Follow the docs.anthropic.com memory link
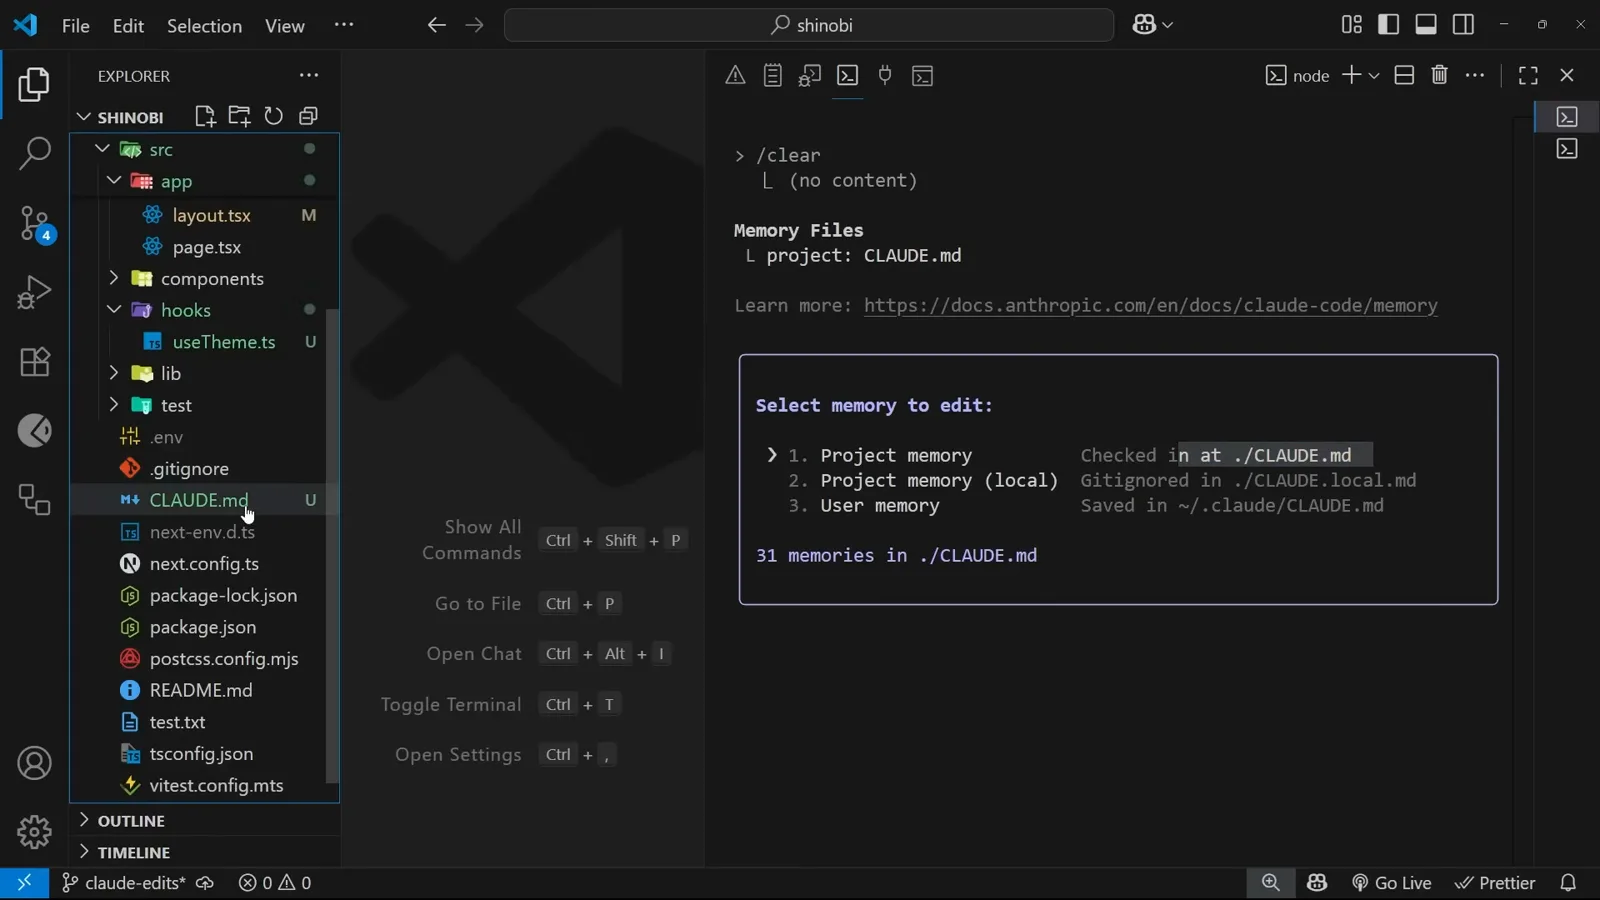 (x=1150, y=305)
